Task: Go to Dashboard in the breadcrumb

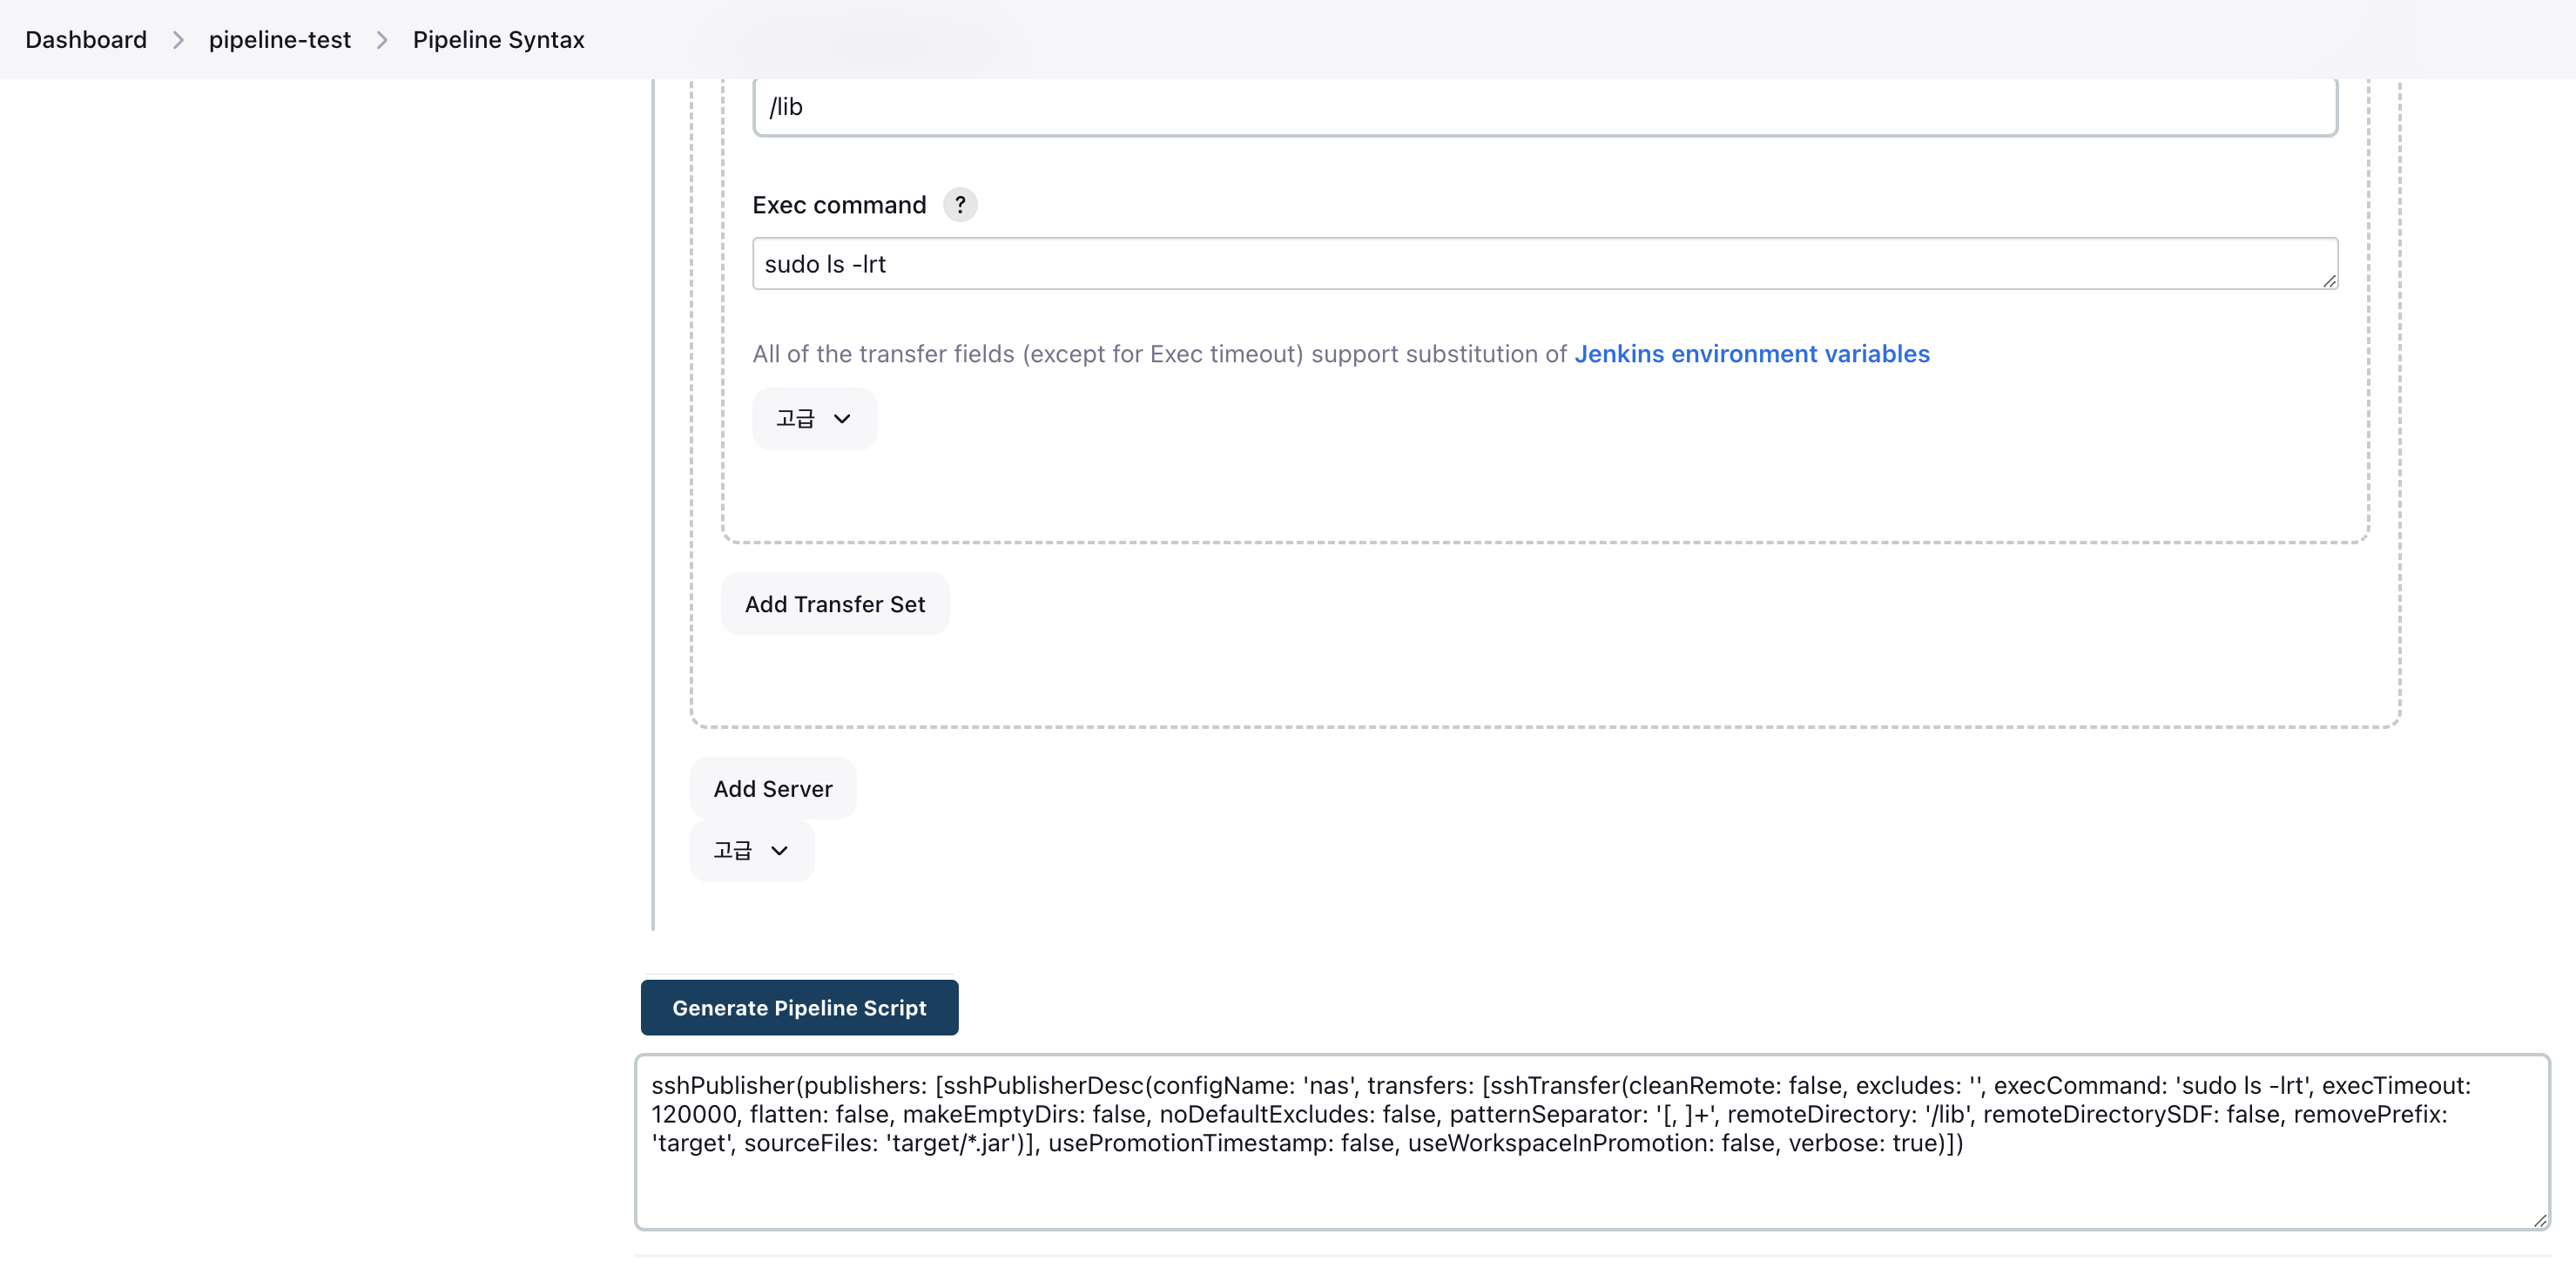Action: (86, 40)
